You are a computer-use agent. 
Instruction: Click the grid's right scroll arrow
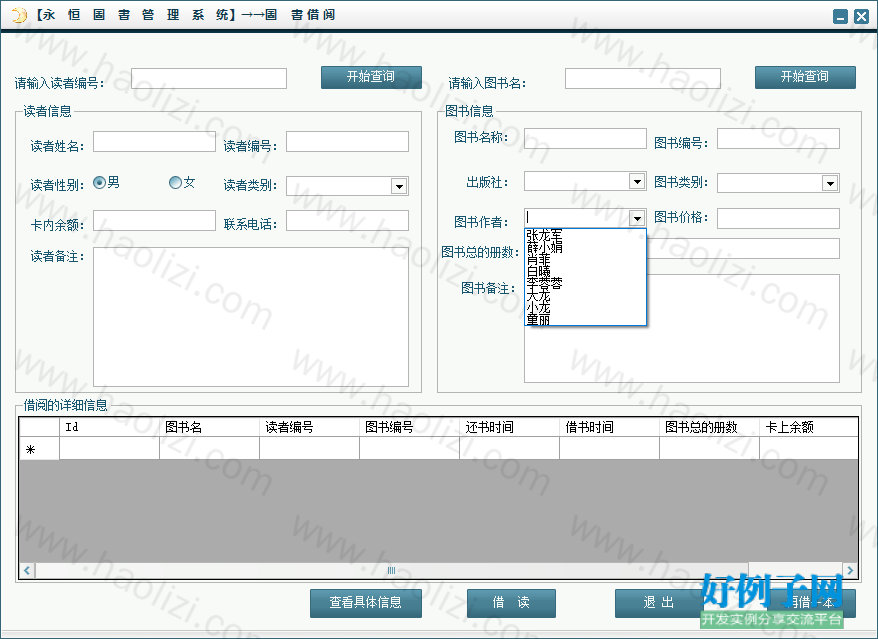[x=850, y=570]
